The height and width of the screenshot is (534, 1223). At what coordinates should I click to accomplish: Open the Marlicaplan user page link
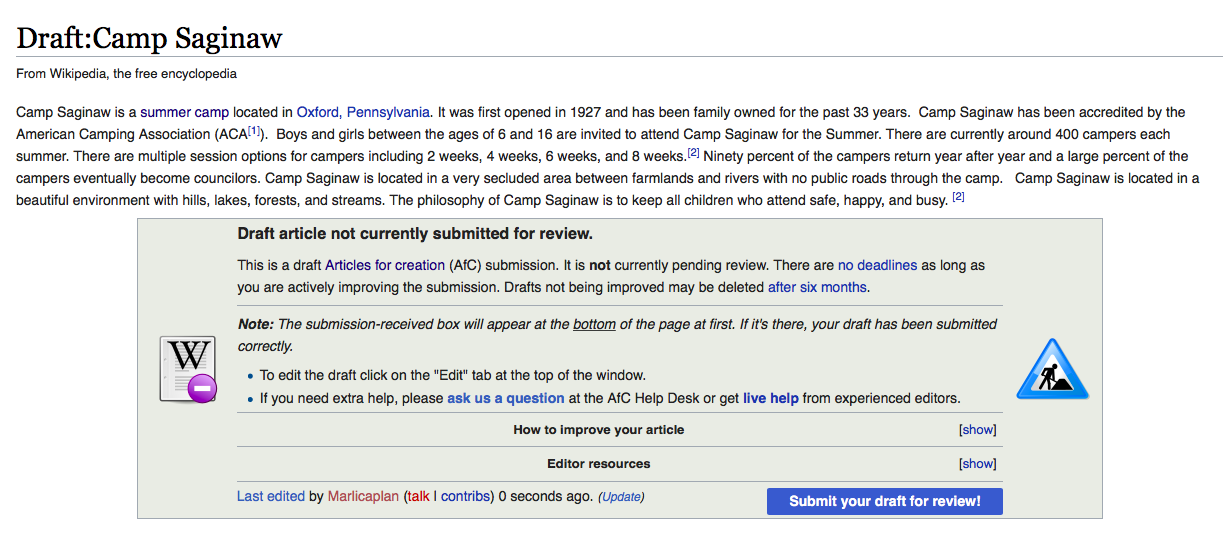tap(364, 496)
